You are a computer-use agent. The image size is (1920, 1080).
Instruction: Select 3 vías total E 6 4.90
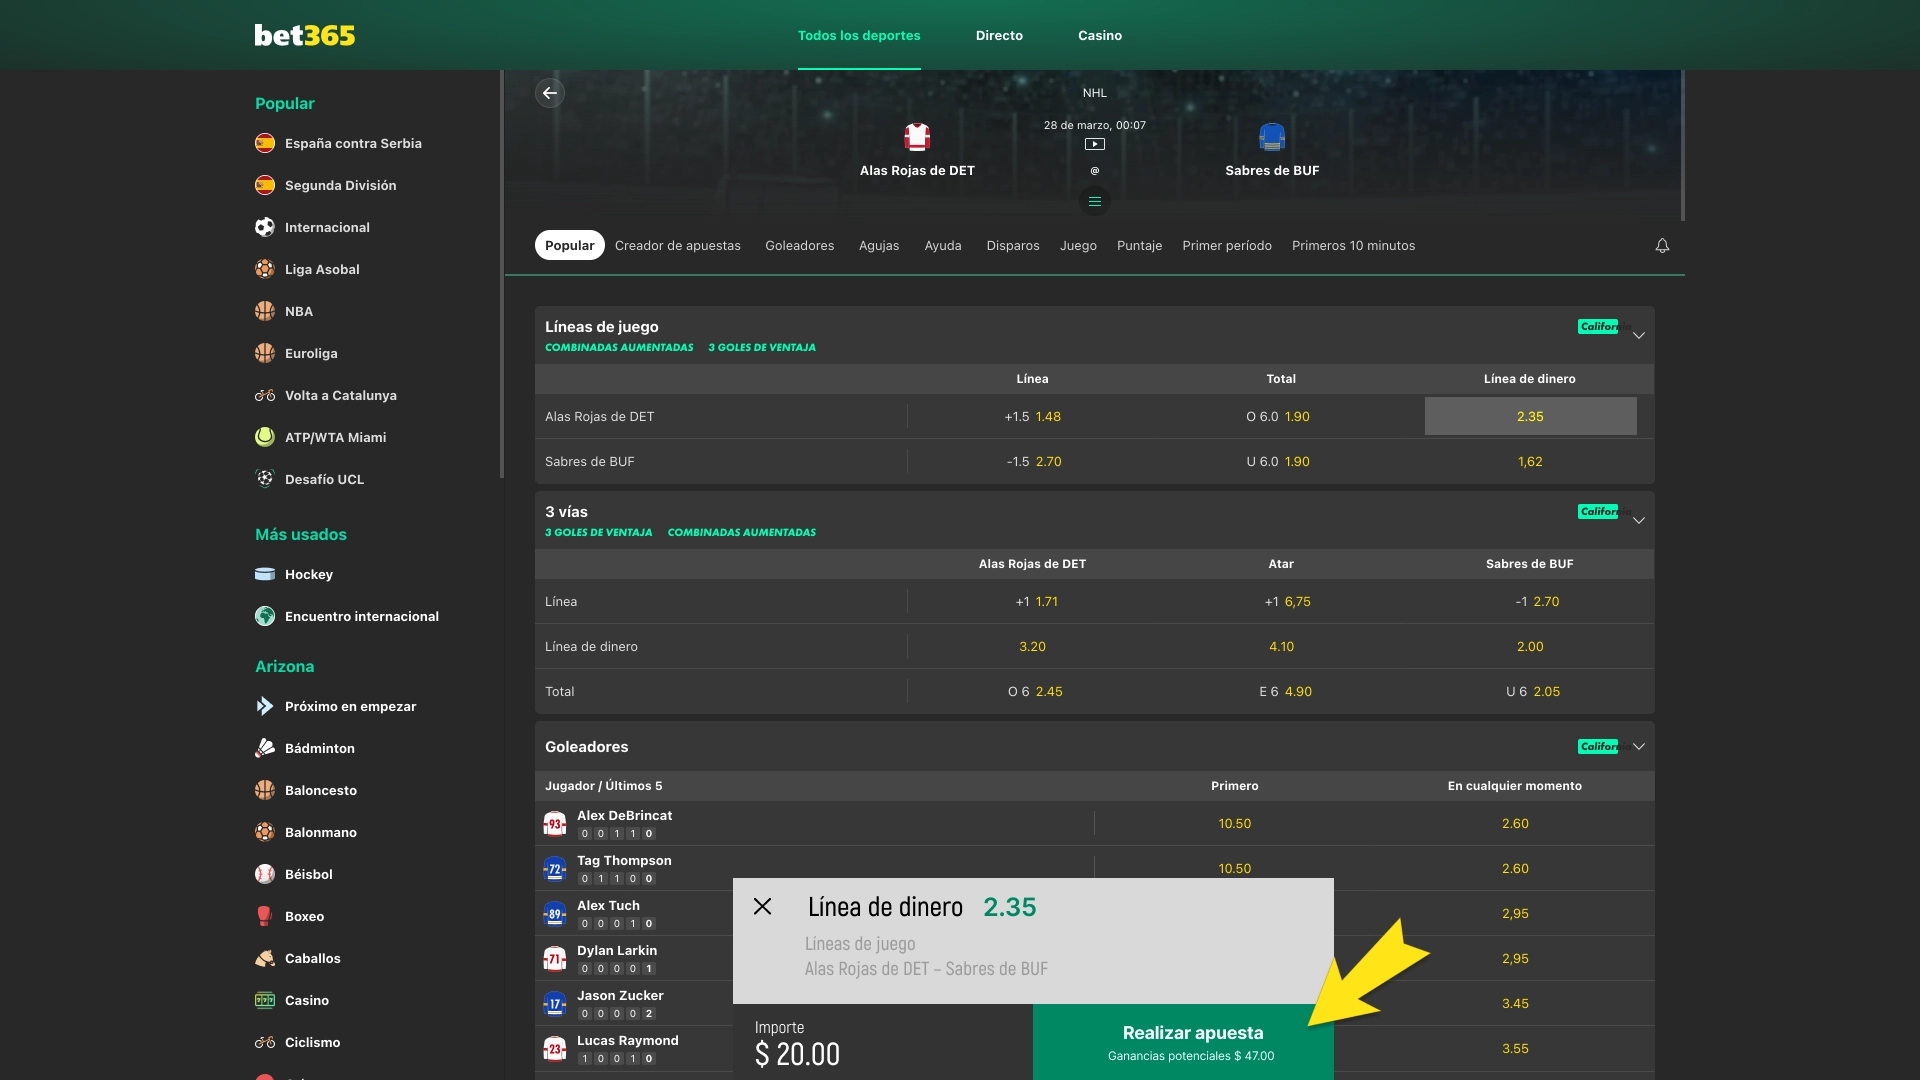click(x=1284, y=691)
